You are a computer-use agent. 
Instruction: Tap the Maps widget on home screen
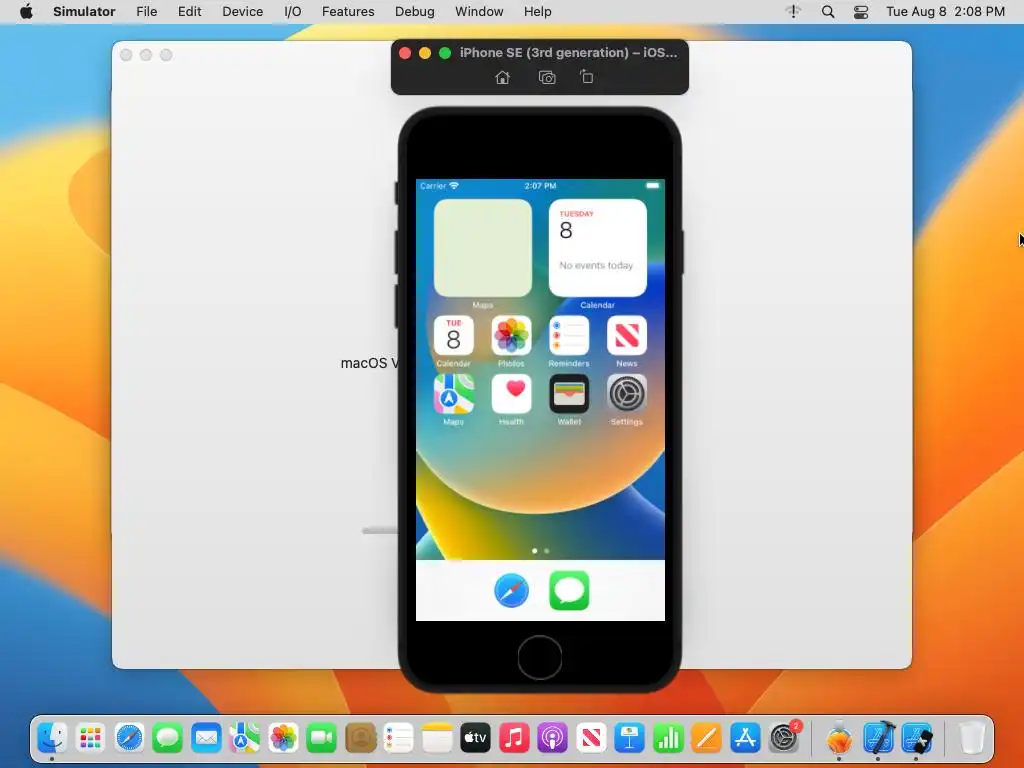(x=483, y=248)
